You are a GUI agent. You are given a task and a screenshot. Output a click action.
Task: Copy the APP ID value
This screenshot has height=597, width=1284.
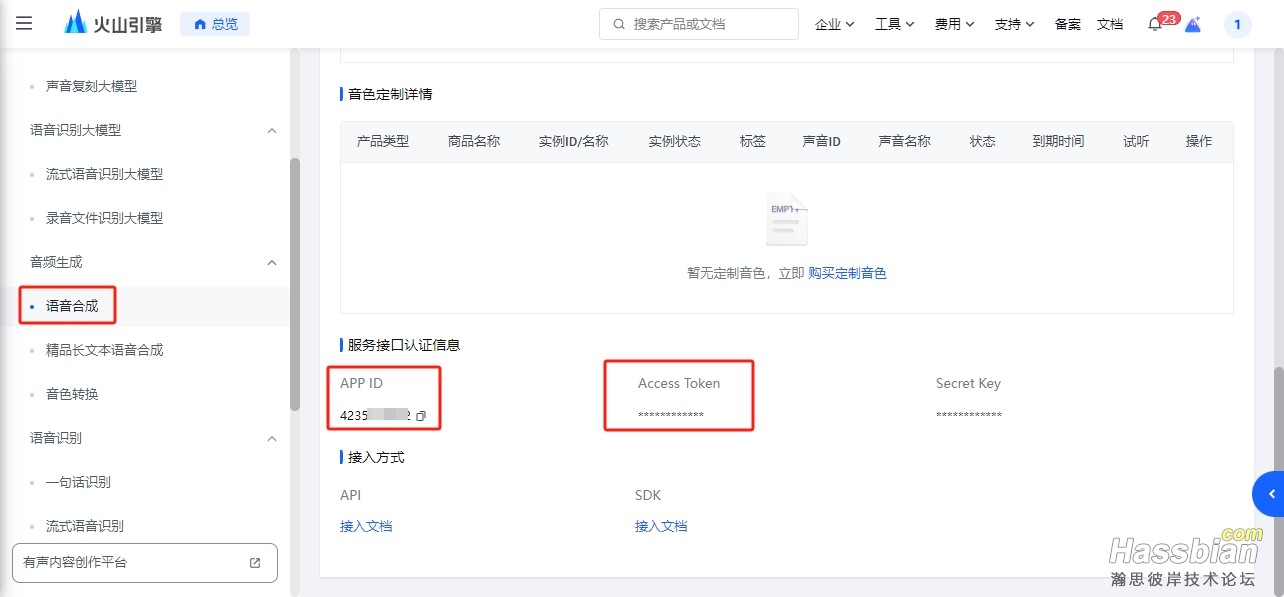click(x=421, y=416)
